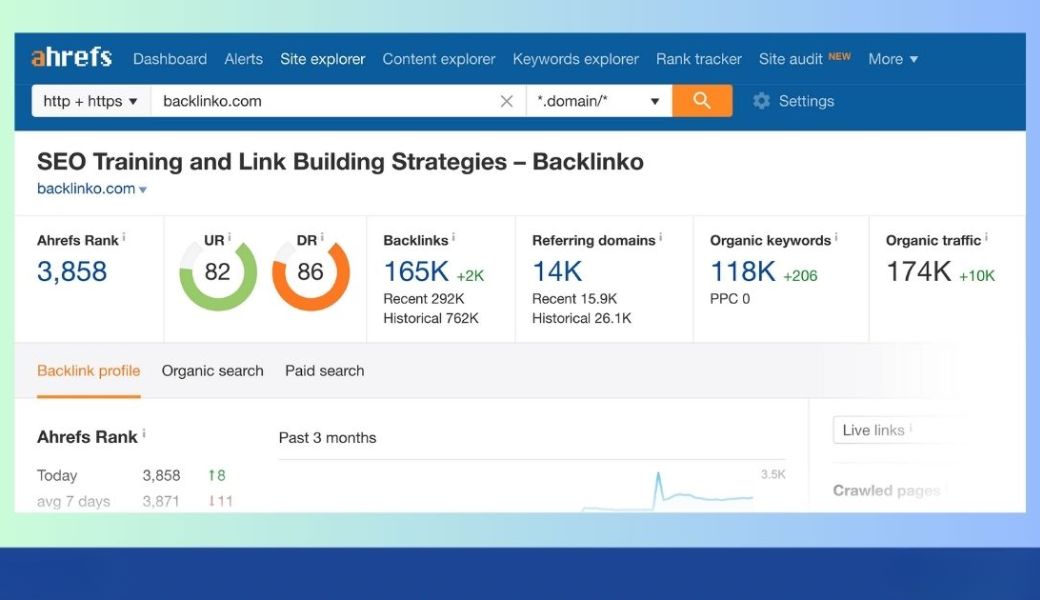Viewport: 1040px width, 600px height.
Task: Click info icon beside UR
Action: coord(229,237)
